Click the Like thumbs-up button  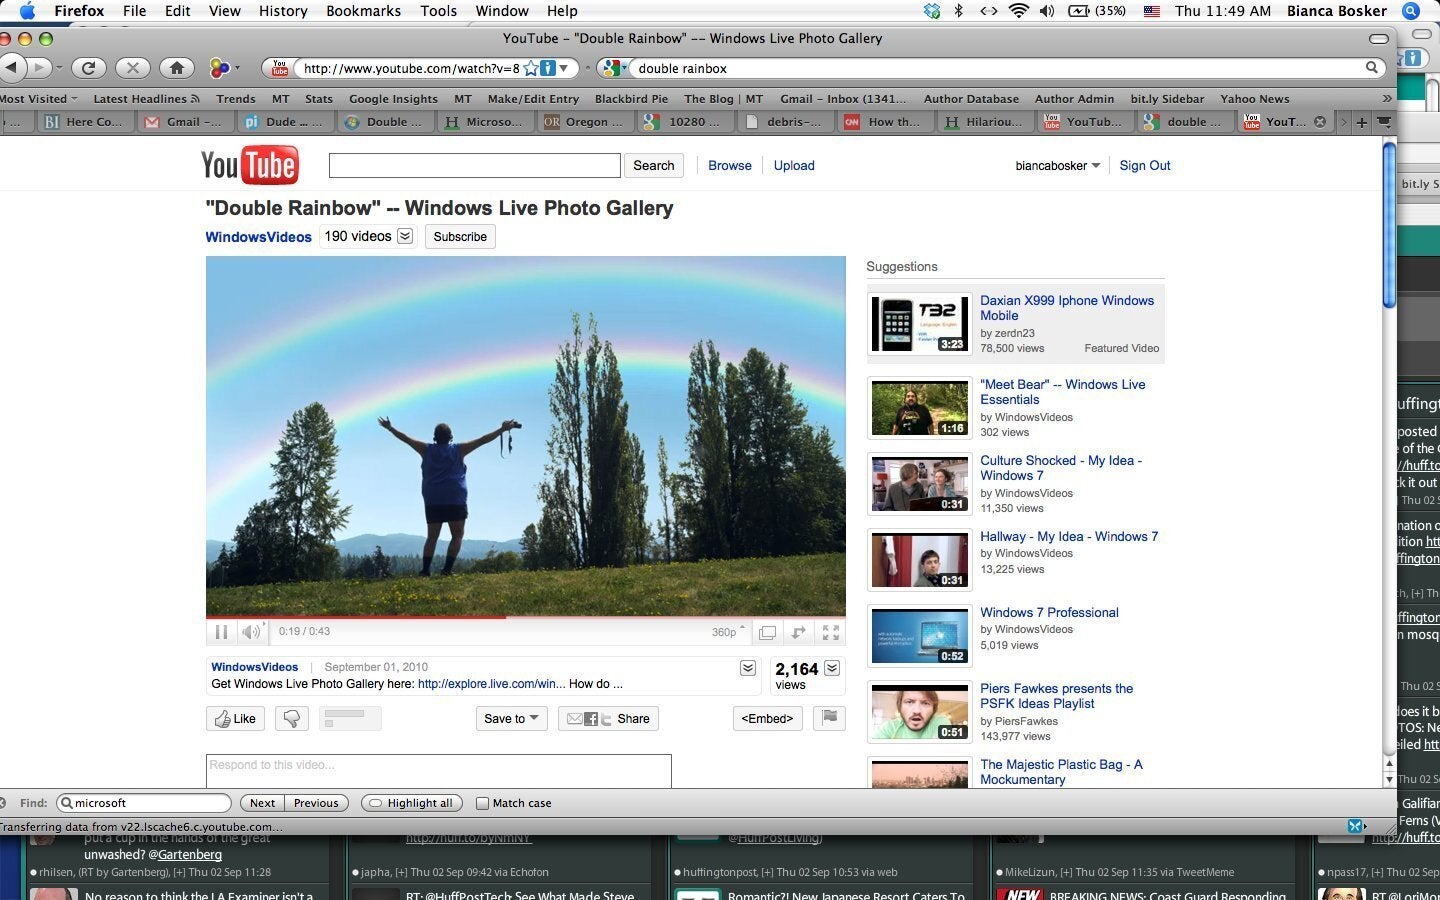[x=236, y=718]
